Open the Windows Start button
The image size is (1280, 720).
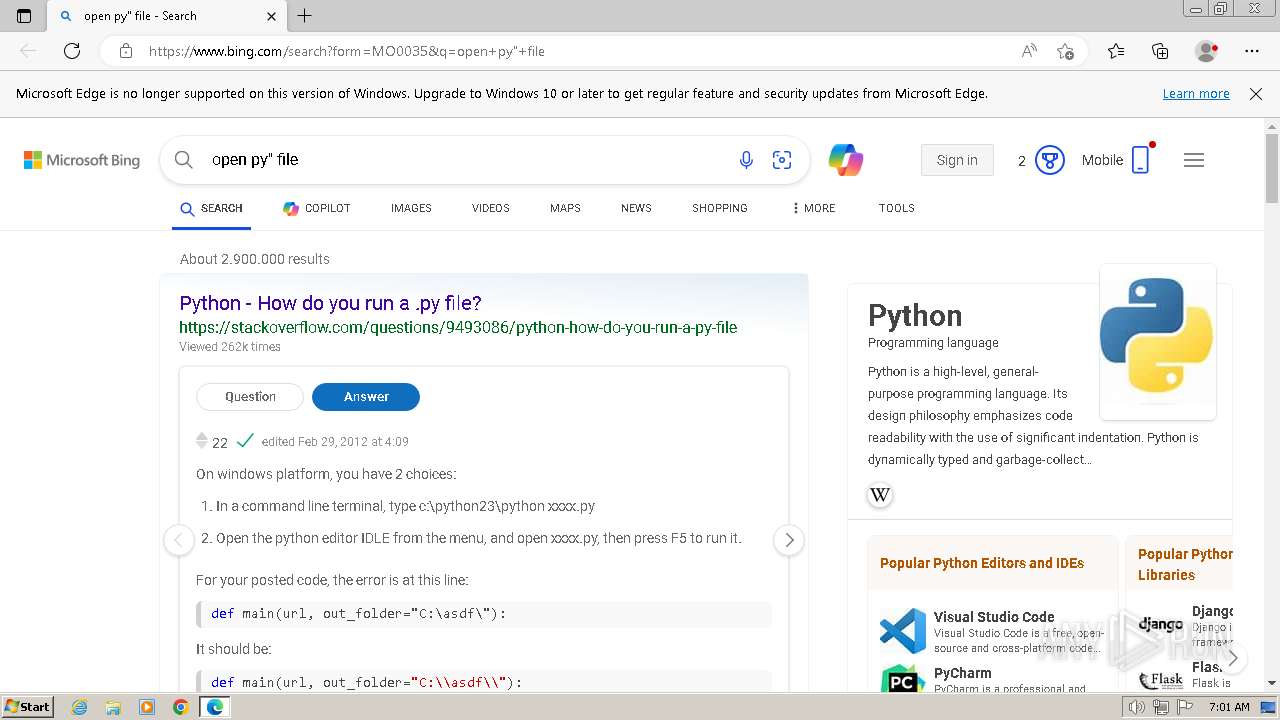(28, 707)
